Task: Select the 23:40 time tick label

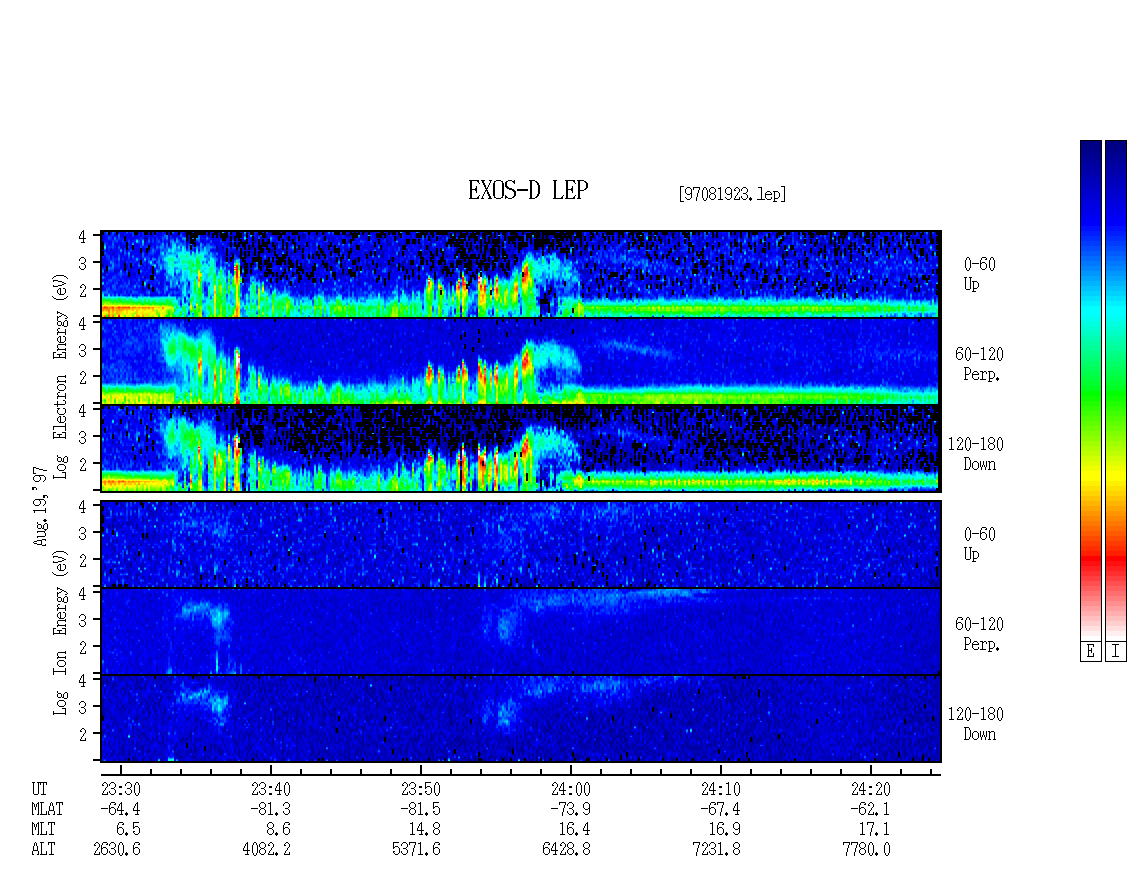Action: (270, 789)
